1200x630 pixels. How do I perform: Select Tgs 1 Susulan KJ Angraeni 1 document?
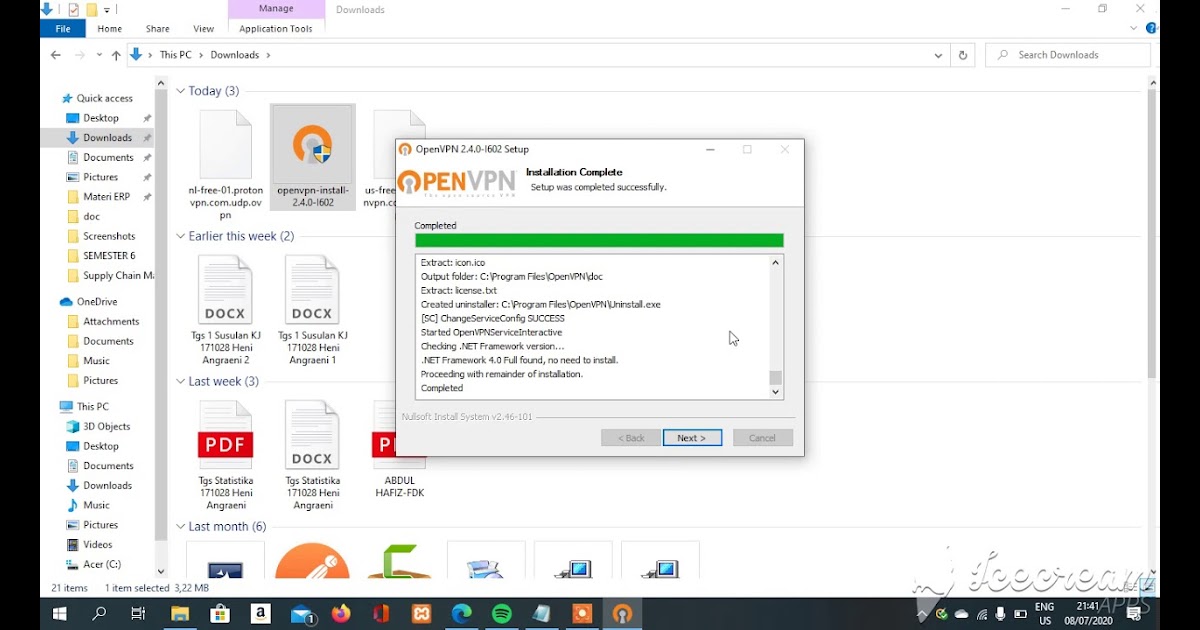click(312, 311)
